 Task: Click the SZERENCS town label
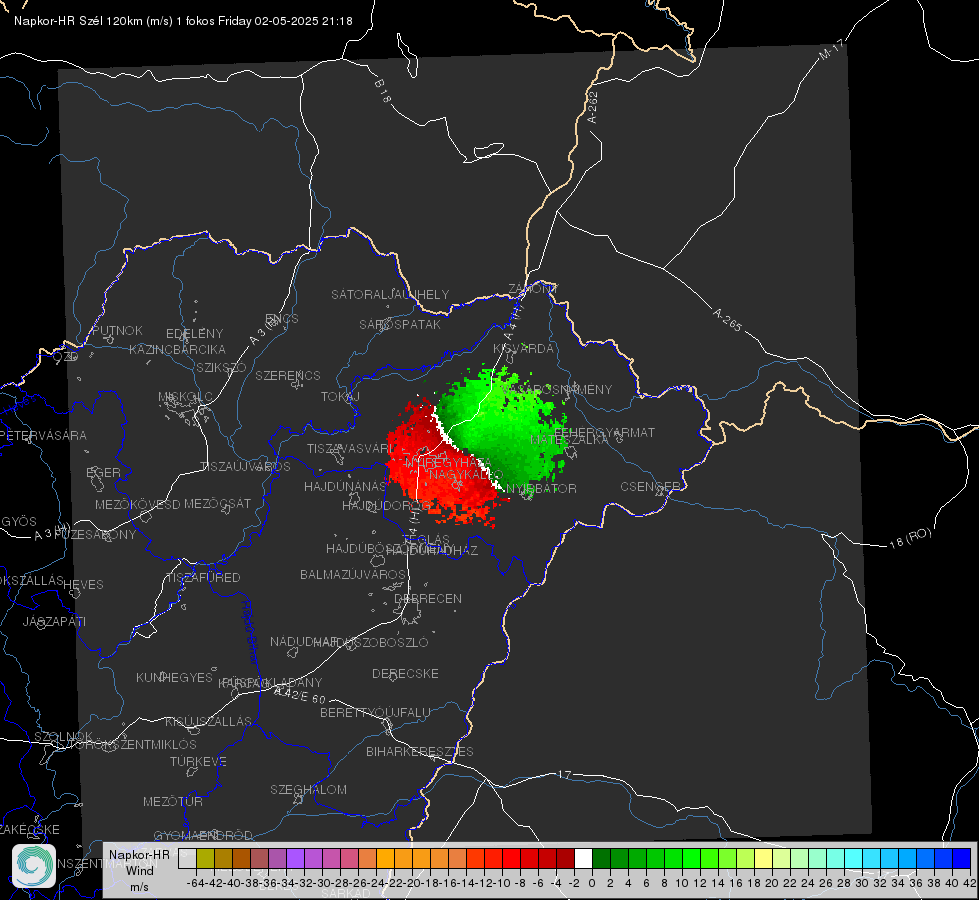click(288, 375)
